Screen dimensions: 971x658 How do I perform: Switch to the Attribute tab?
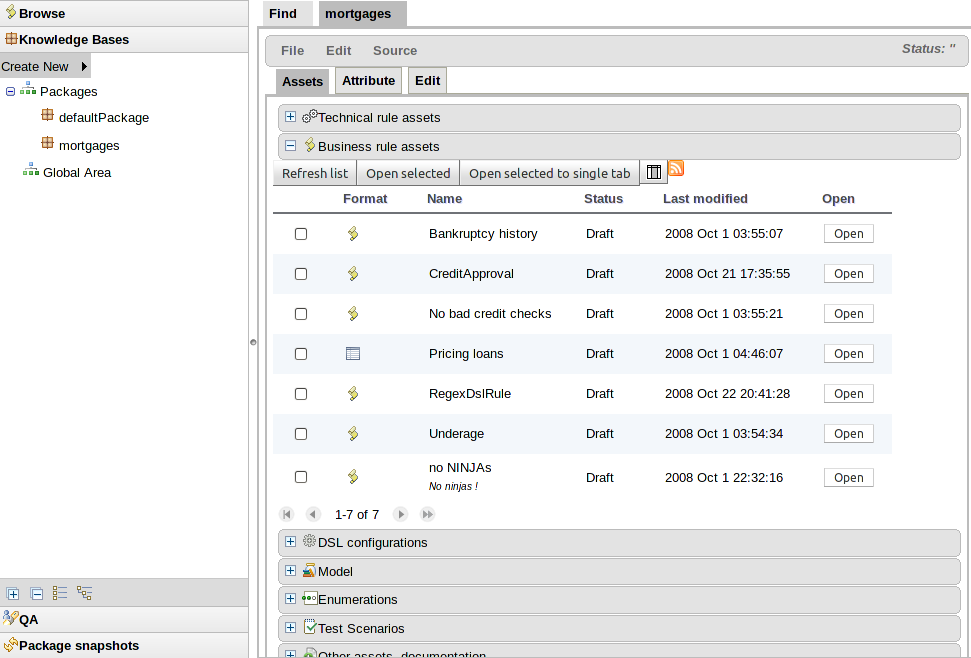369,81
